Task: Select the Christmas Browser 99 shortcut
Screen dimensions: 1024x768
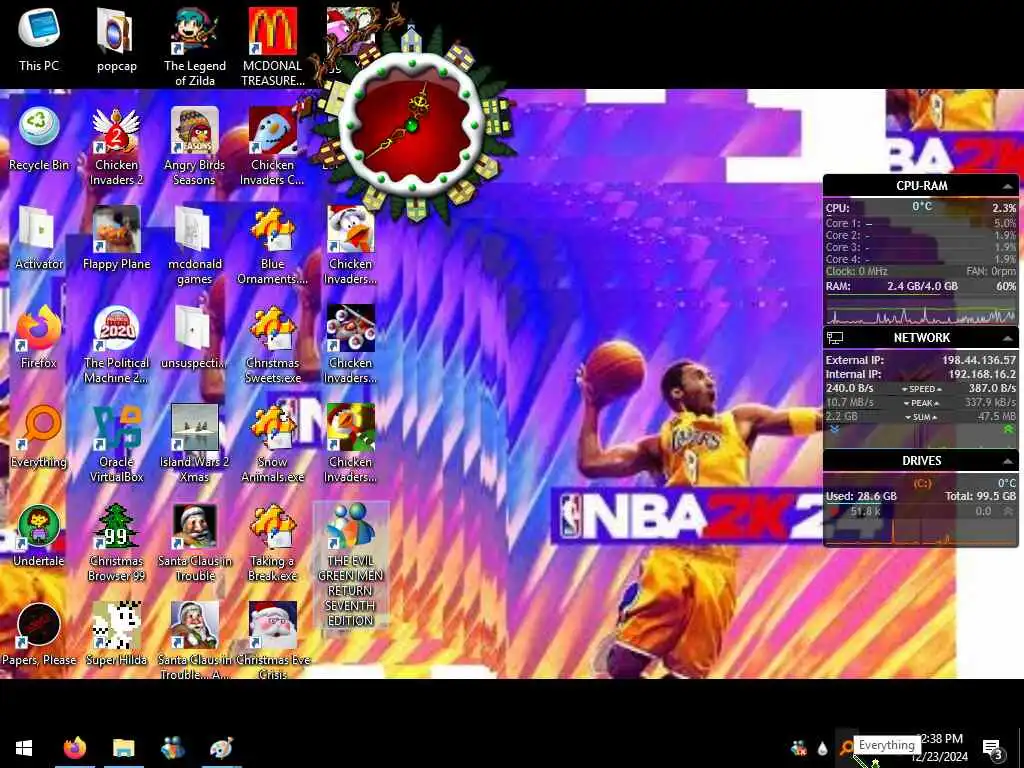Action: tap(116, 542)
